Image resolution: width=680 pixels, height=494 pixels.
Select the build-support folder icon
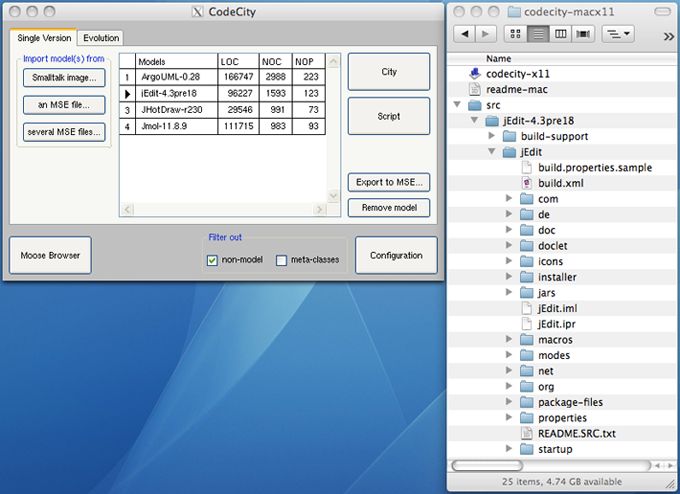point(509,136)
